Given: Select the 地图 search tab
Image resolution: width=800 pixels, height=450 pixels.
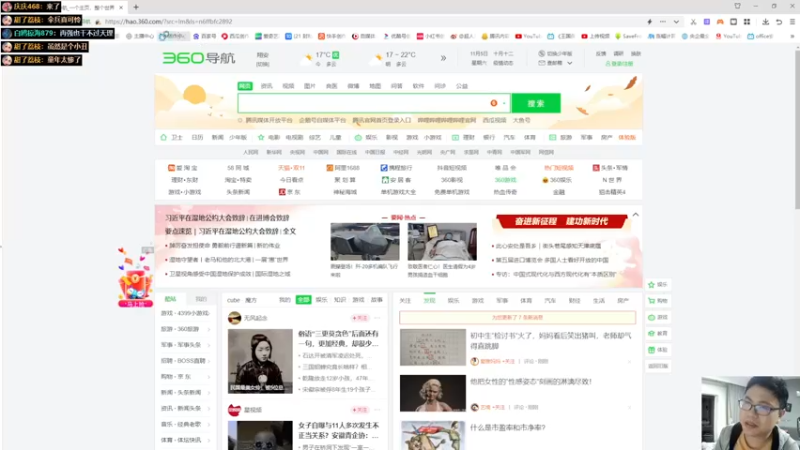Looking at the screenshot, I should click(375, 86).
